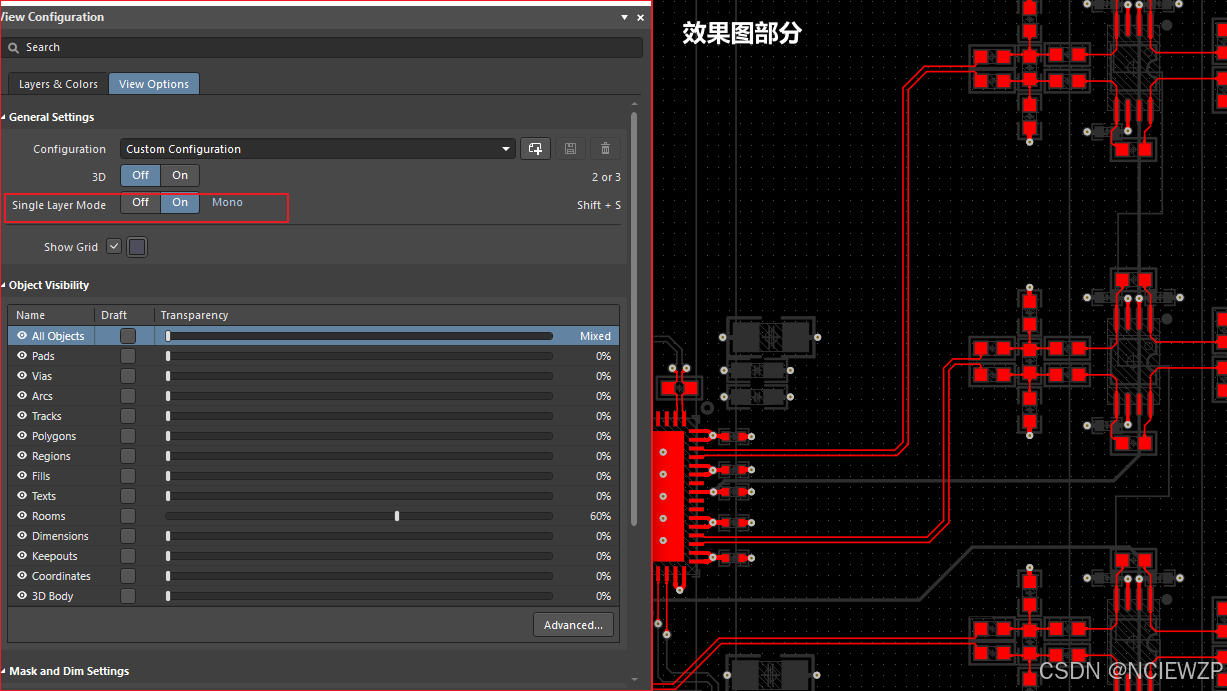
Task: Hide Arcs using the eye icon
Action: point(22,396)
